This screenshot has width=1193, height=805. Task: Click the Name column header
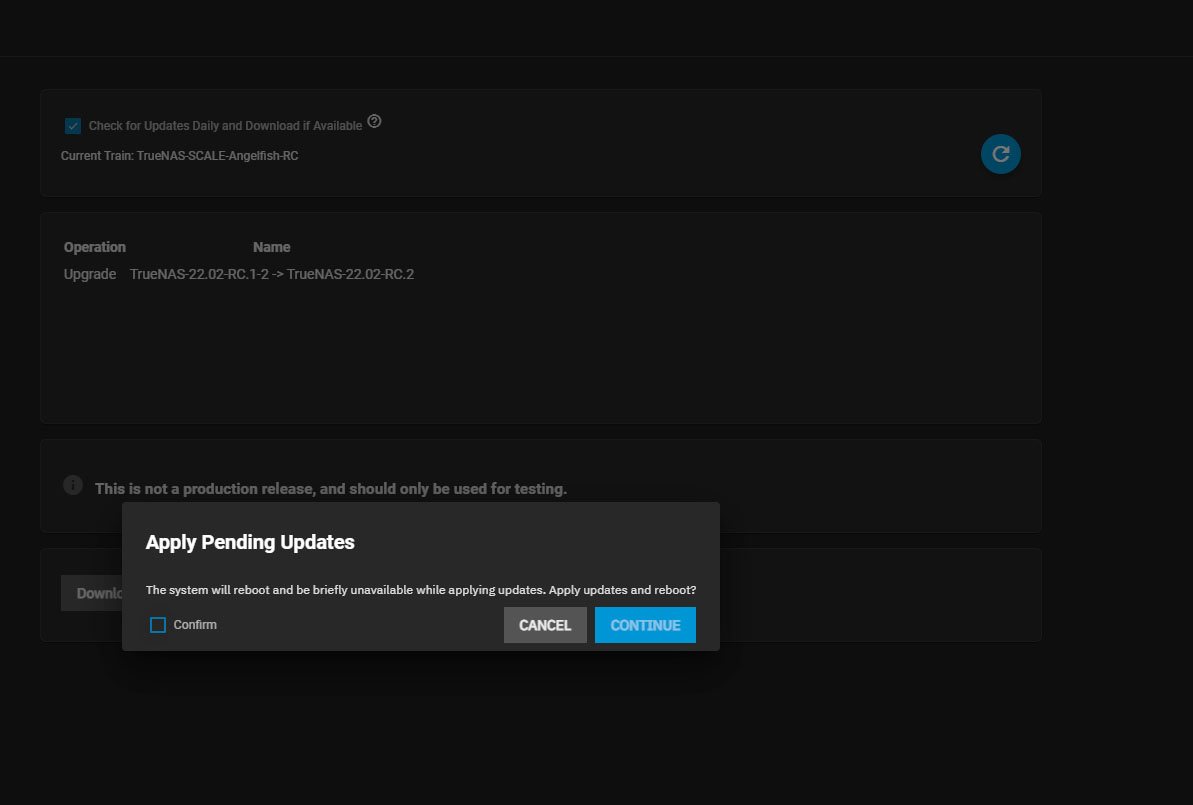point(271,247)
